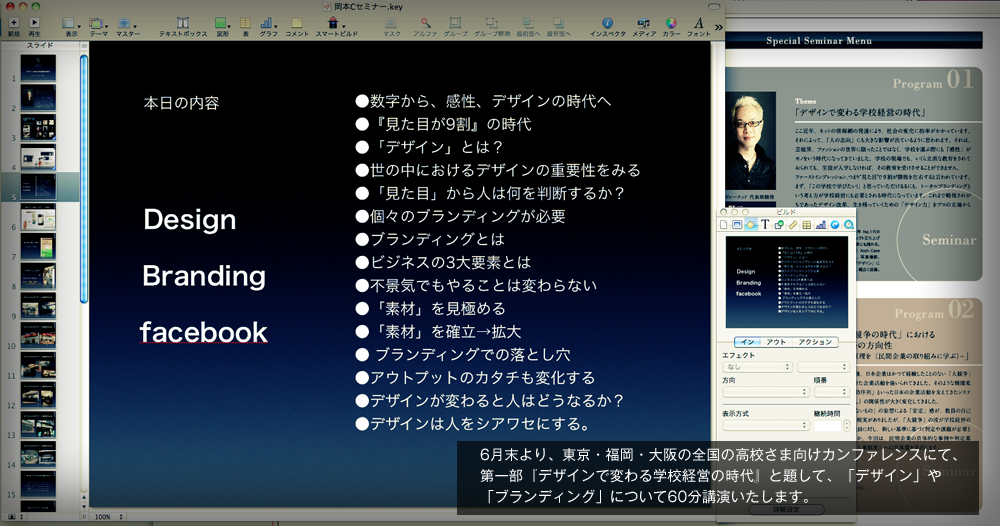
Task: Click 最前面へ bring to front
Action: 527,26
